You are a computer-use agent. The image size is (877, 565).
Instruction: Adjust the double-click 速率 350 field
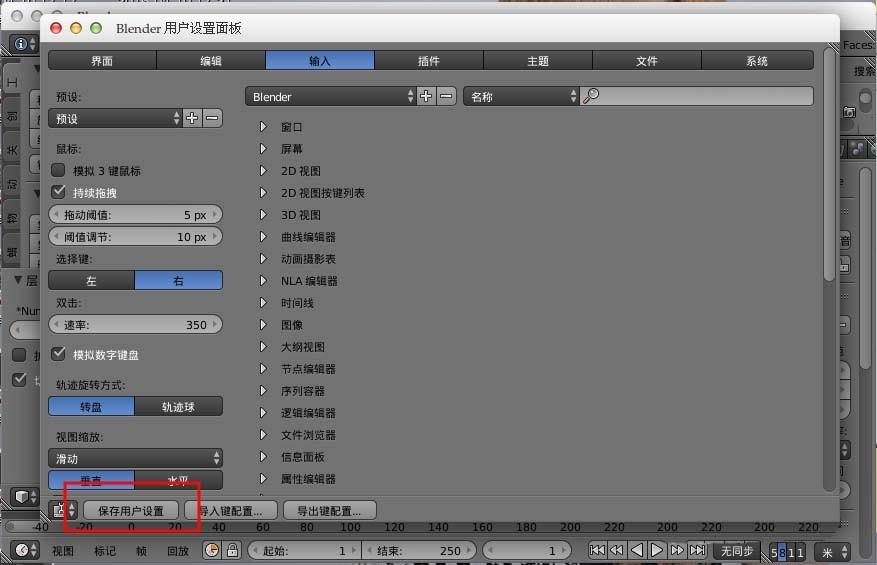point(135,324)
